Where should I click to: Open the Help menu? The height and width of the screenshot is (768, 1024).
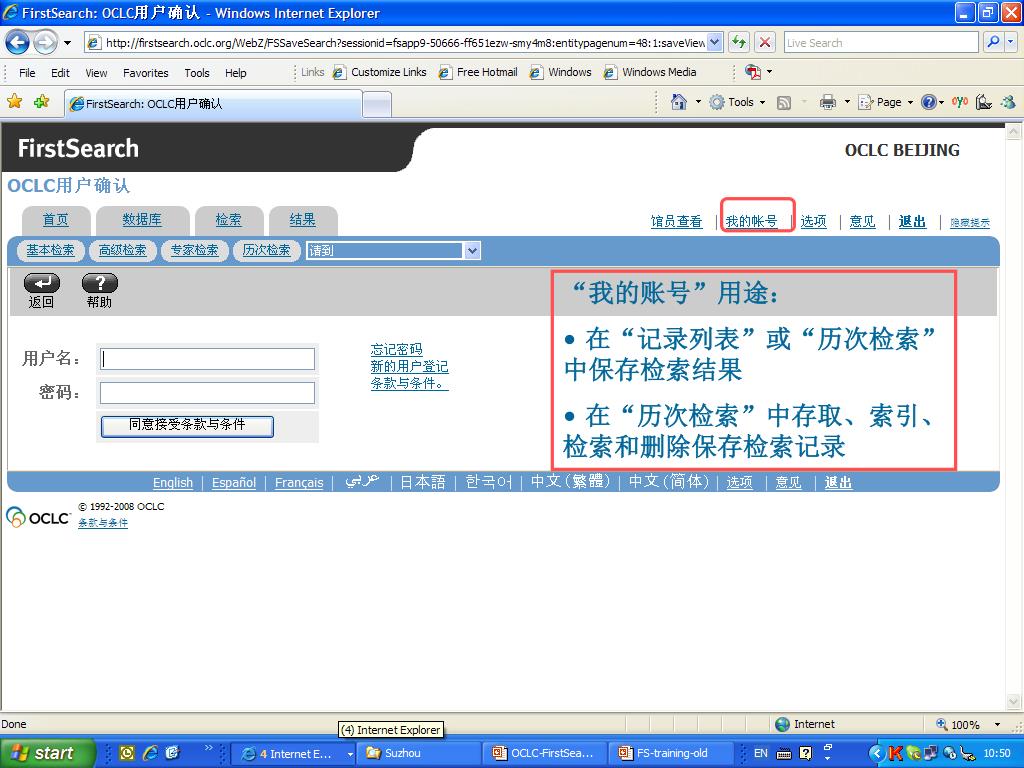pos(236,72)
